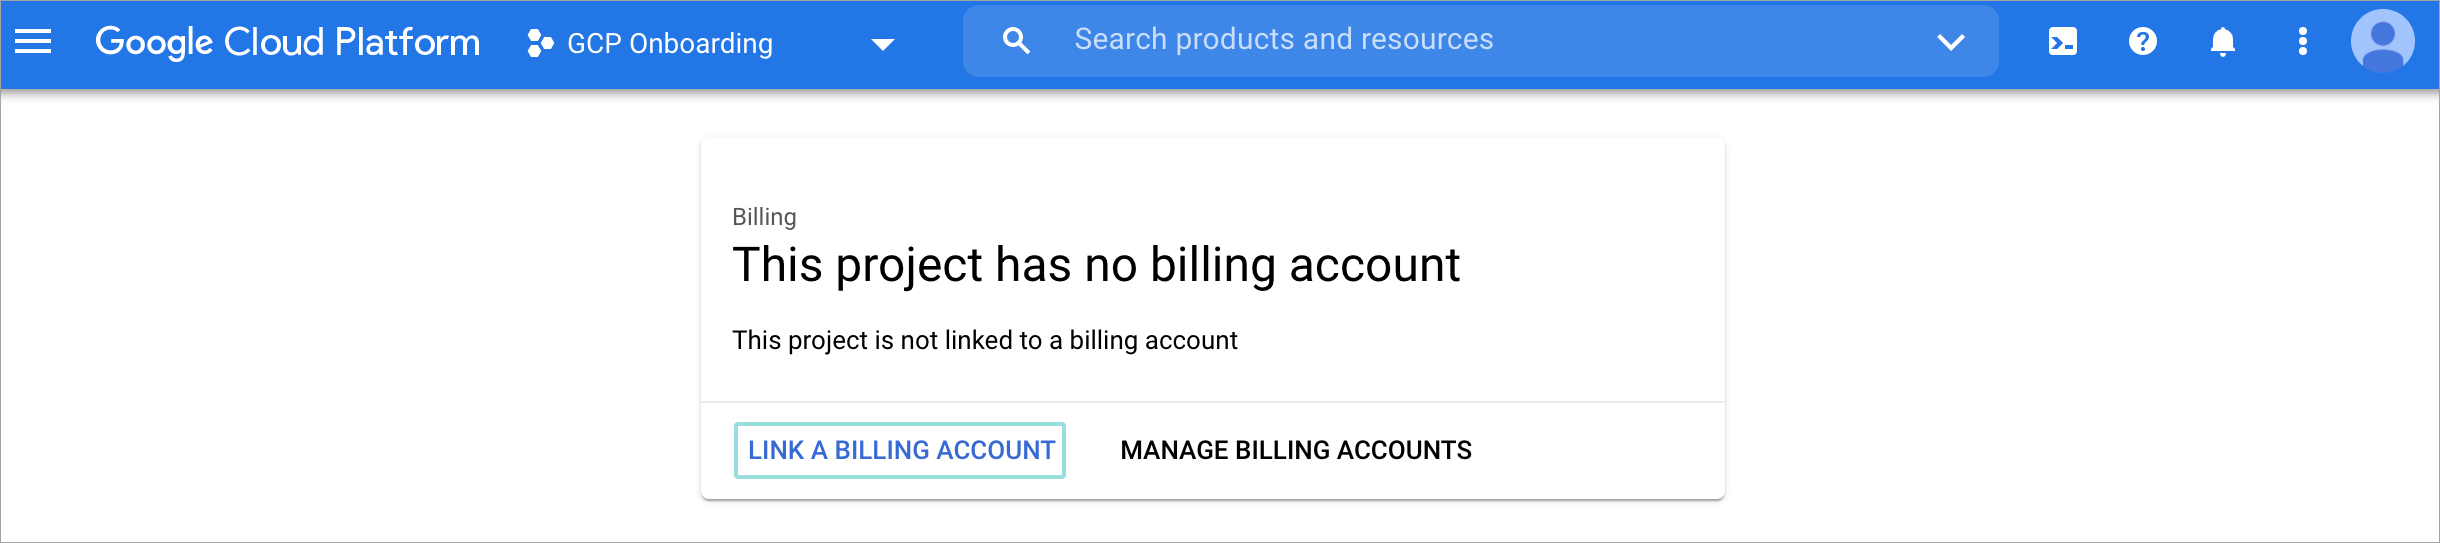2440x543 pixels.
Task: Expand the search bar chevron
Action: tap(1950, 42)
